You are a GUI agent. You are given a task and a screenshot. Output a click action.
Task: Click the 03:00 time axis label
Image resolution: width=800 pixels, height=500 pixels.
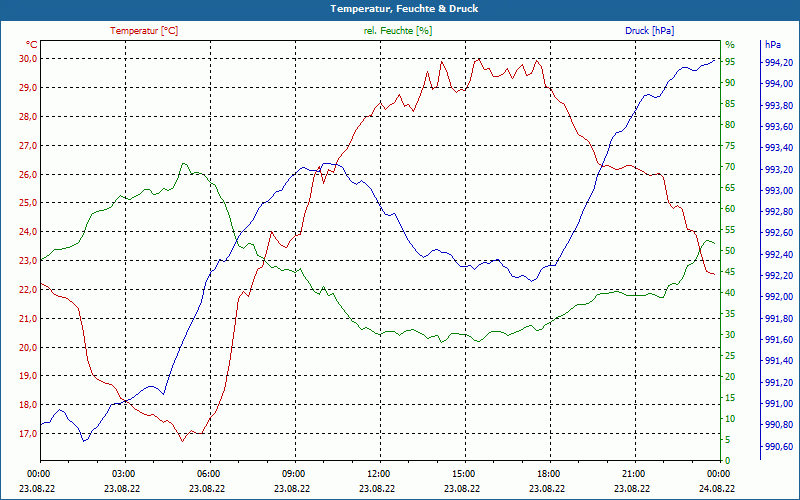click(x=122, y=473)
